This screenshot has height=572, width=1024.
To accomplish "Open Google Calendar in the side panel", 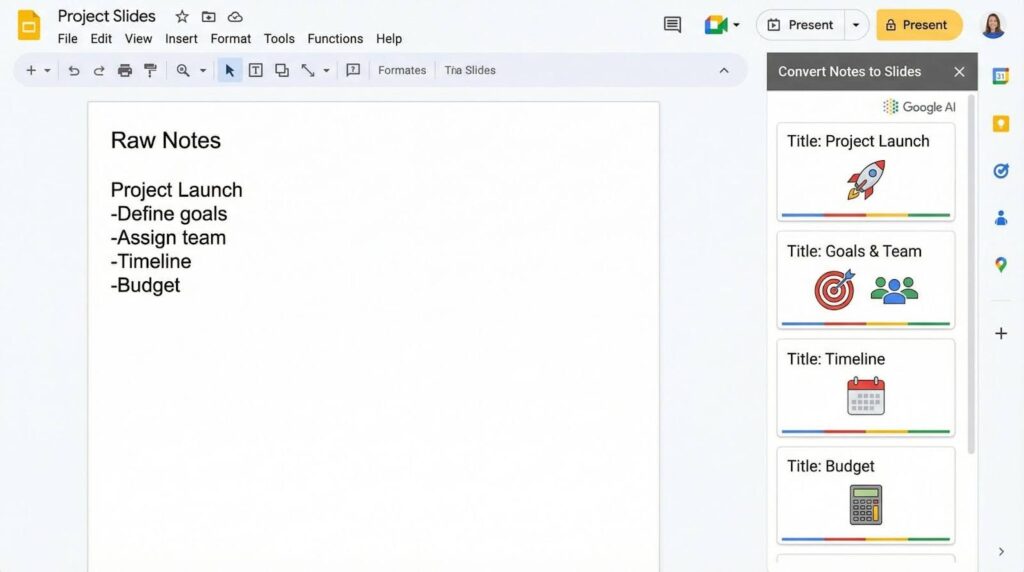I will pyautogui.click(x=1000, y=77).
